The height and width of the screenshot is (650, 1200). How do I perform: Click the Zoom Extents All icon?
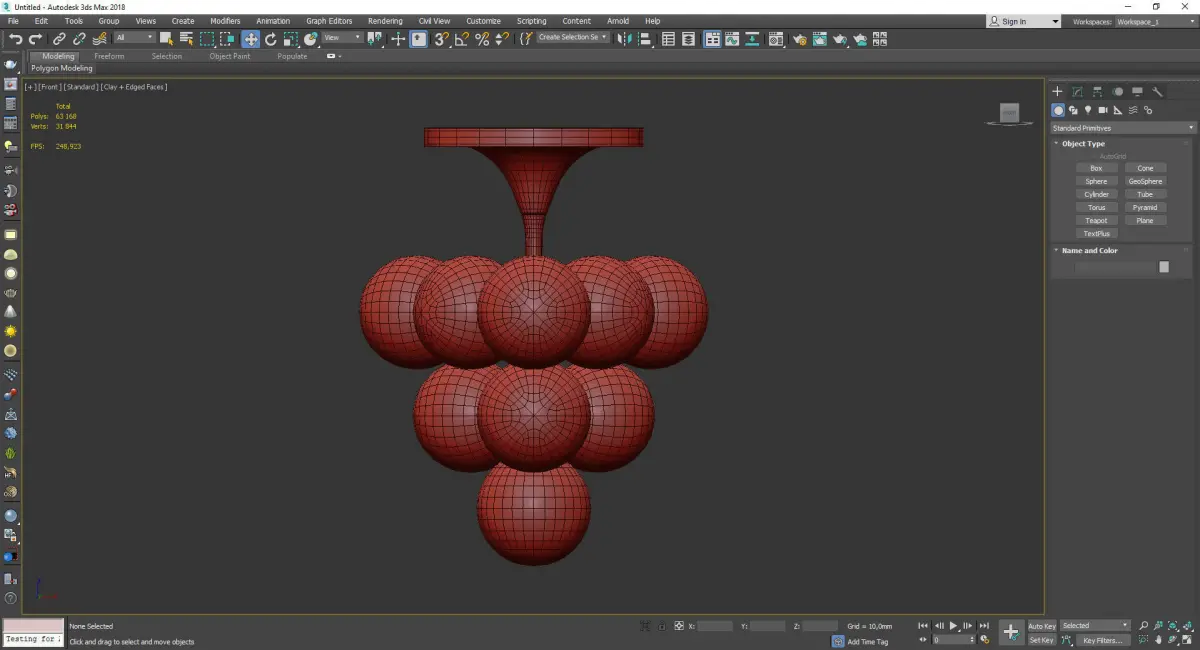pyautogui.click(x=1188, y=626)
